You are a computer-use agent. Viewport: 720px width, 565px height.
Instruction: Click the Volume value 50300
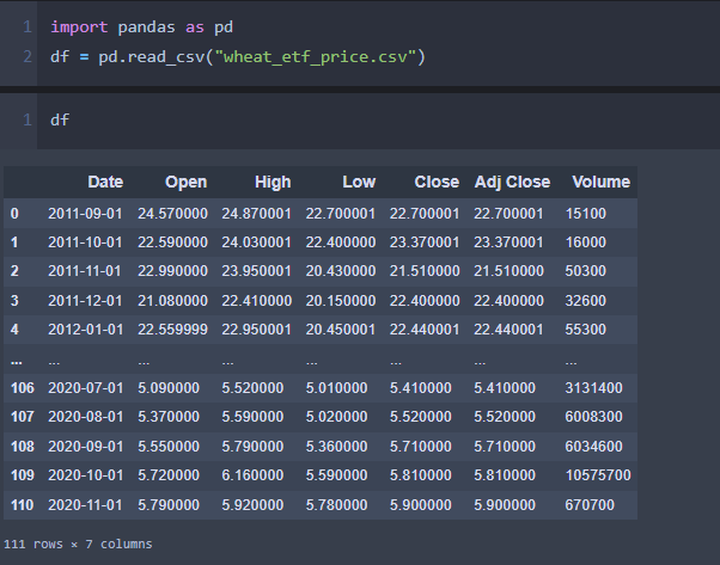point(585,271)
